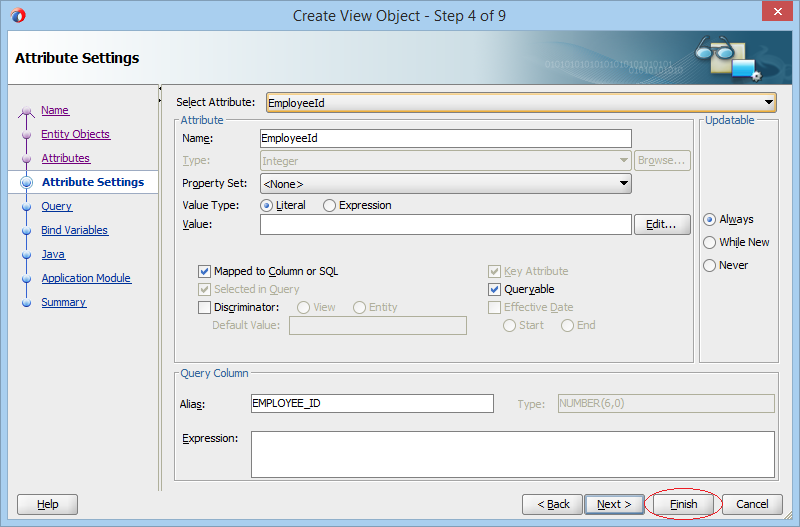Collapse the wizard steps panel with splitter arrow

tap(160, 88)
